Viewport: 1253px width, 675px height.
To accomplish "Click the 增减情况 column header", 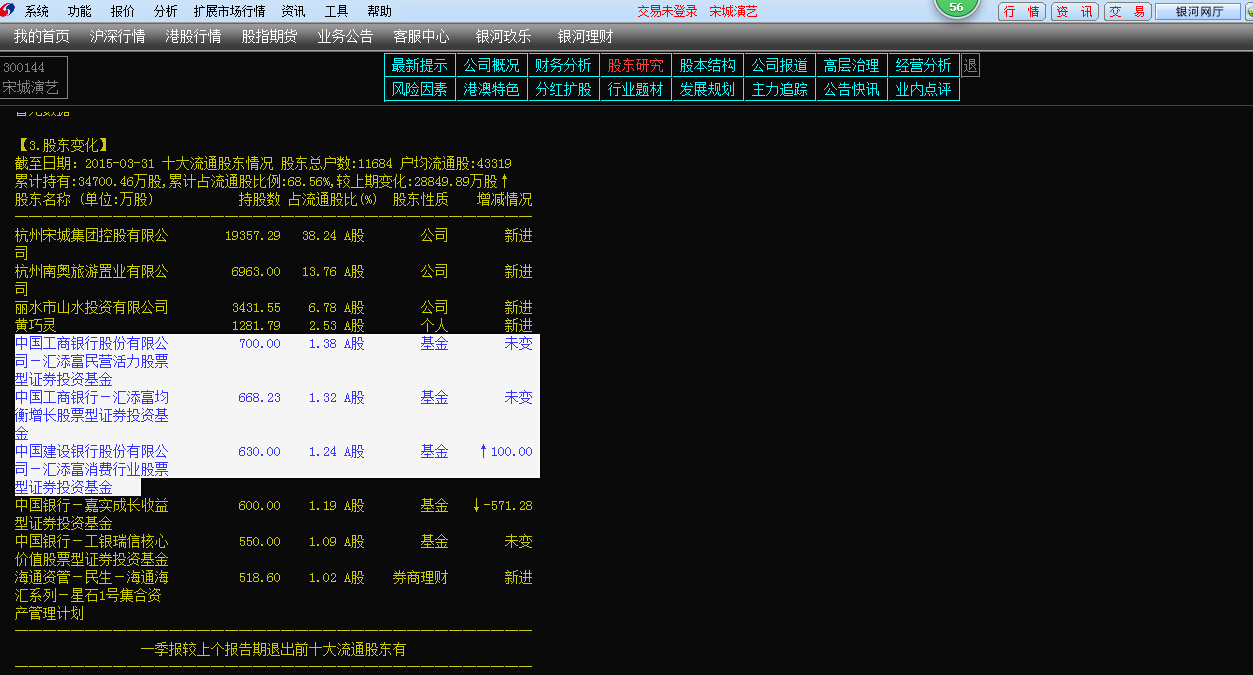I will 505,199.
